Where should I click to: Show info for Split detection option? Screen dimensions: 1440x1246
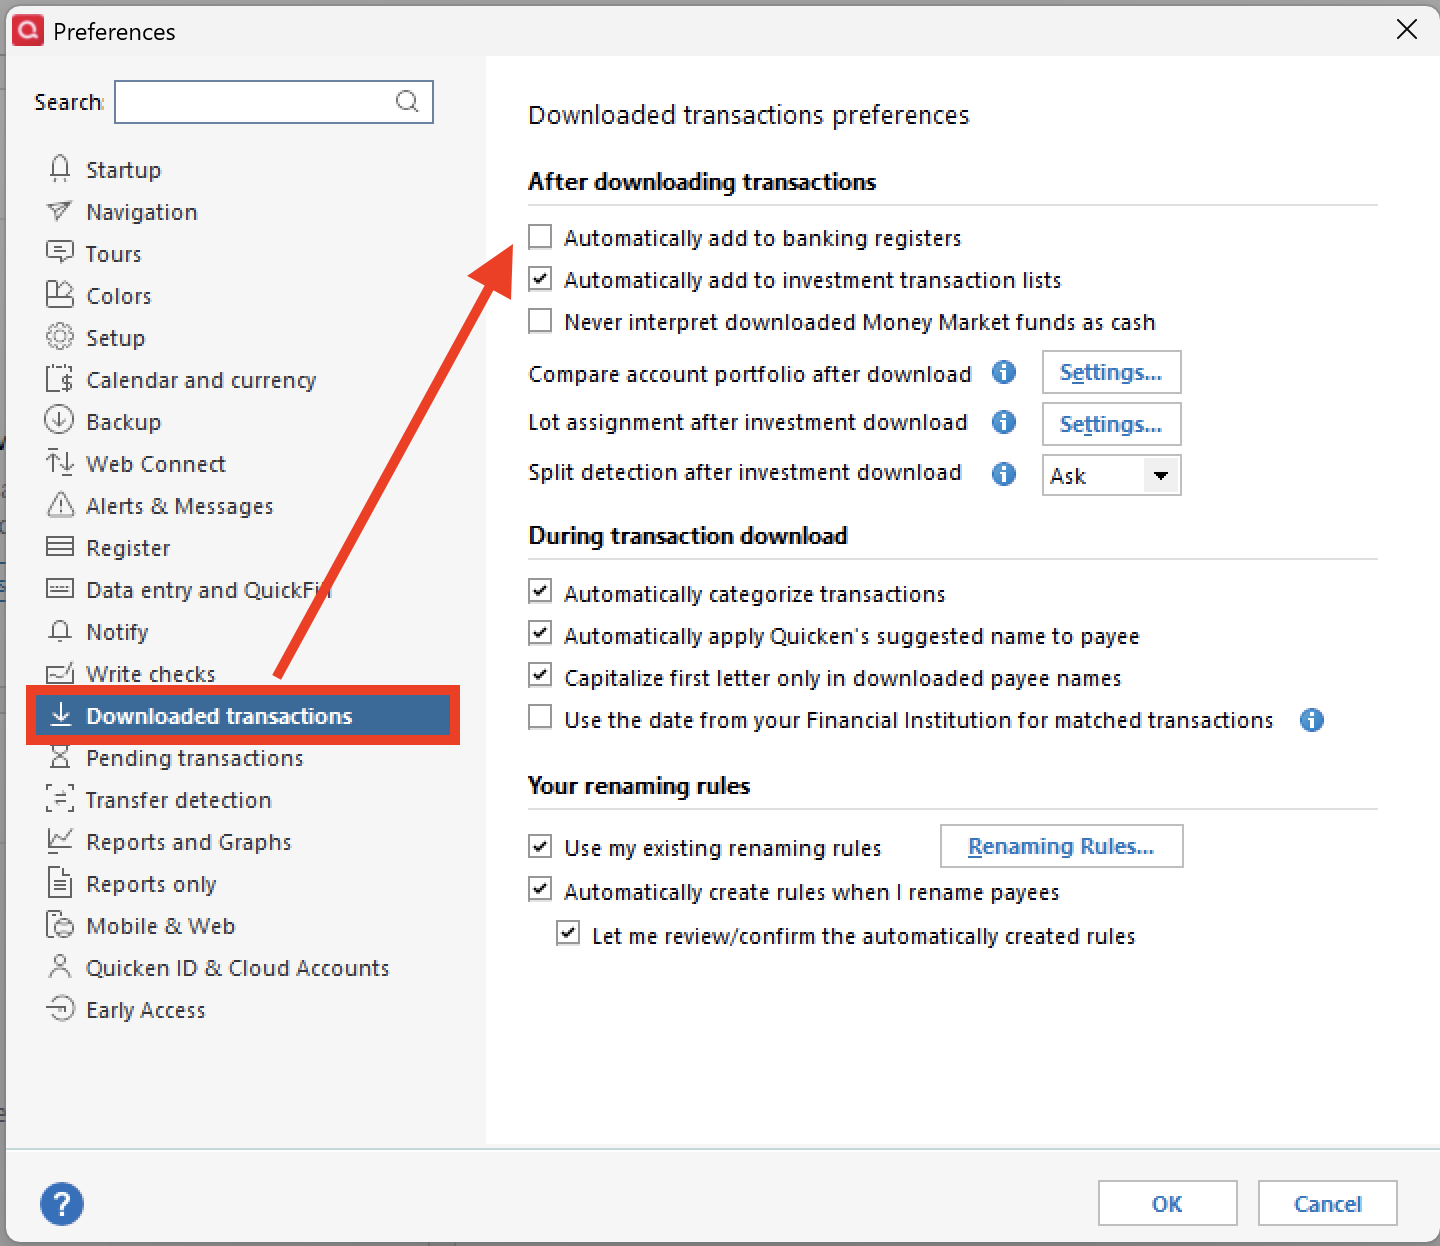tap(1004, 473)
